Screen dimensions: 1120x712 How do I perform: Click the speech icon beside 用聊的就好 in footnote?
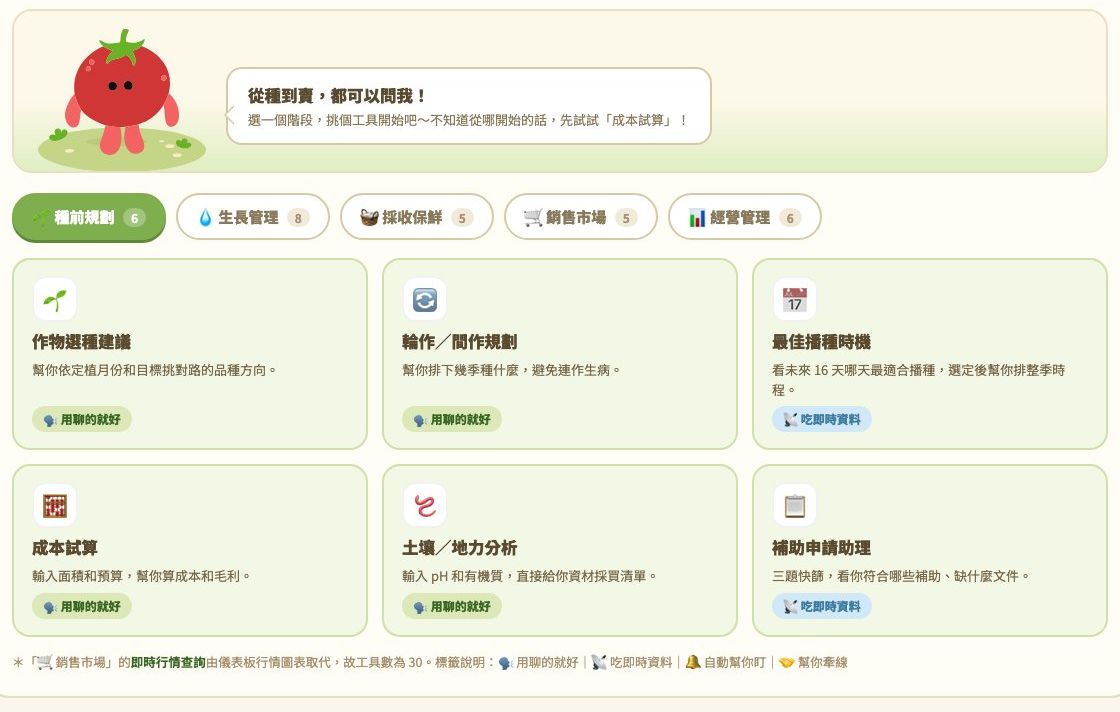(506, 663)
